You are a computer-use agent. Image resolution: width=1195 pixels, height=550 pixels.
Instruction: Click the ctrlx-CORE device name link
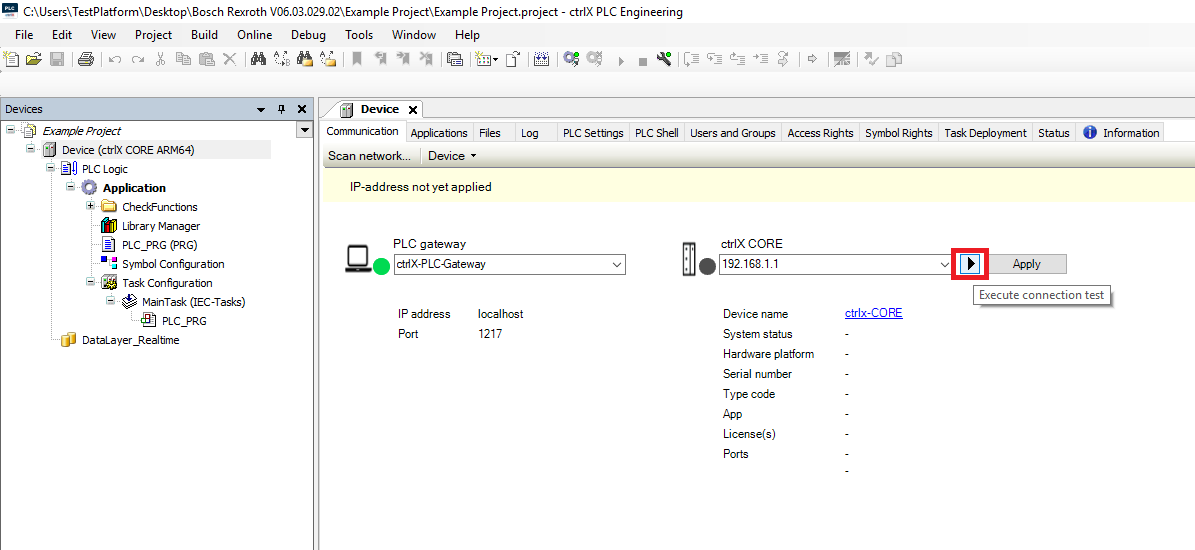(x=873, y=313)
